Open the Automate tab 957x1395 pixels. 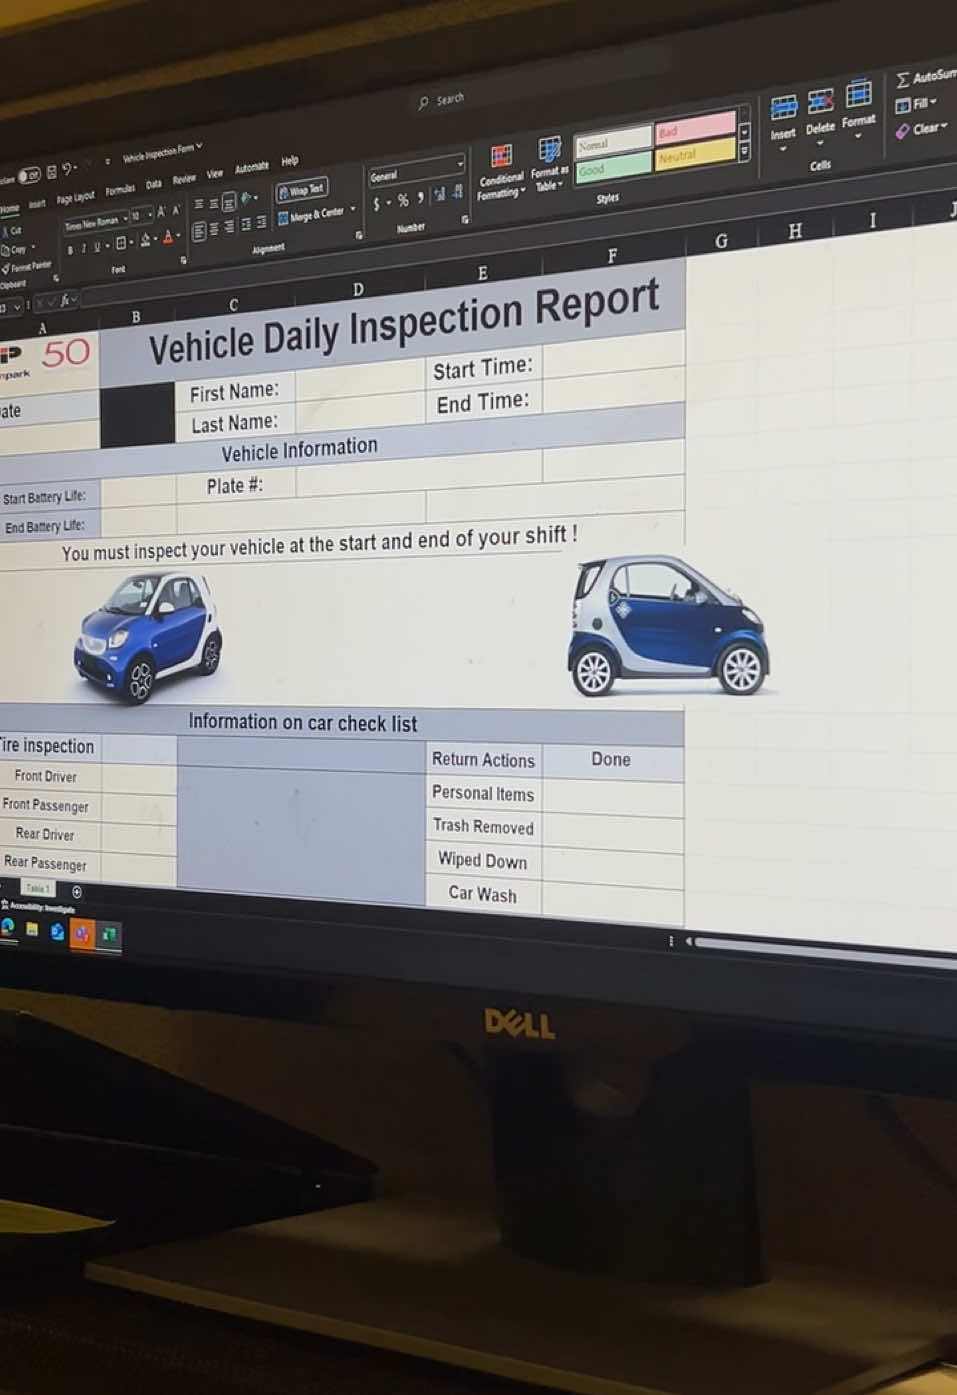(x=251, y=168)
